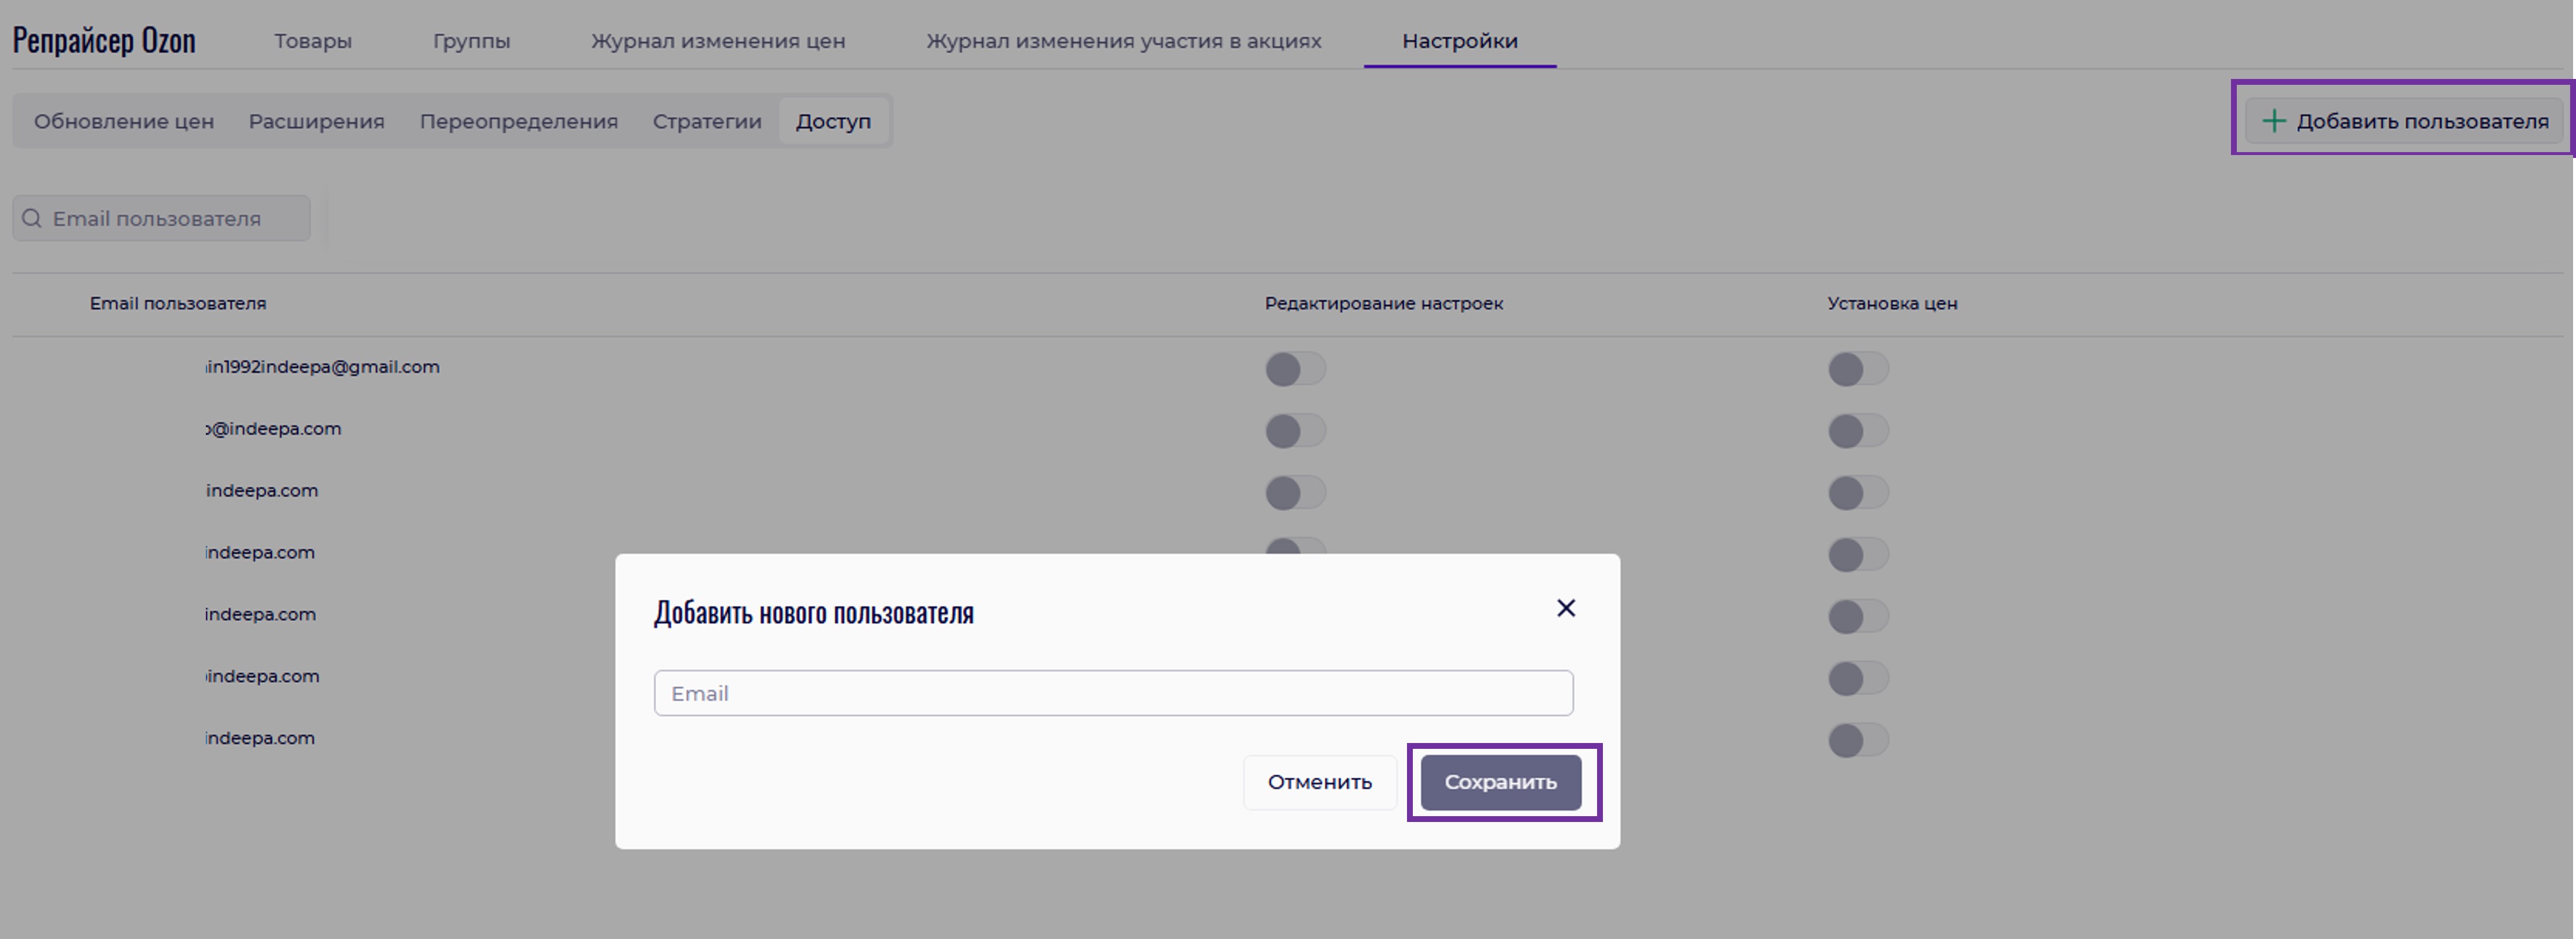This screenshot has height=939, width=2576.
Task: Select the Обновление цен settings subtab
Action: coord(124,121)
